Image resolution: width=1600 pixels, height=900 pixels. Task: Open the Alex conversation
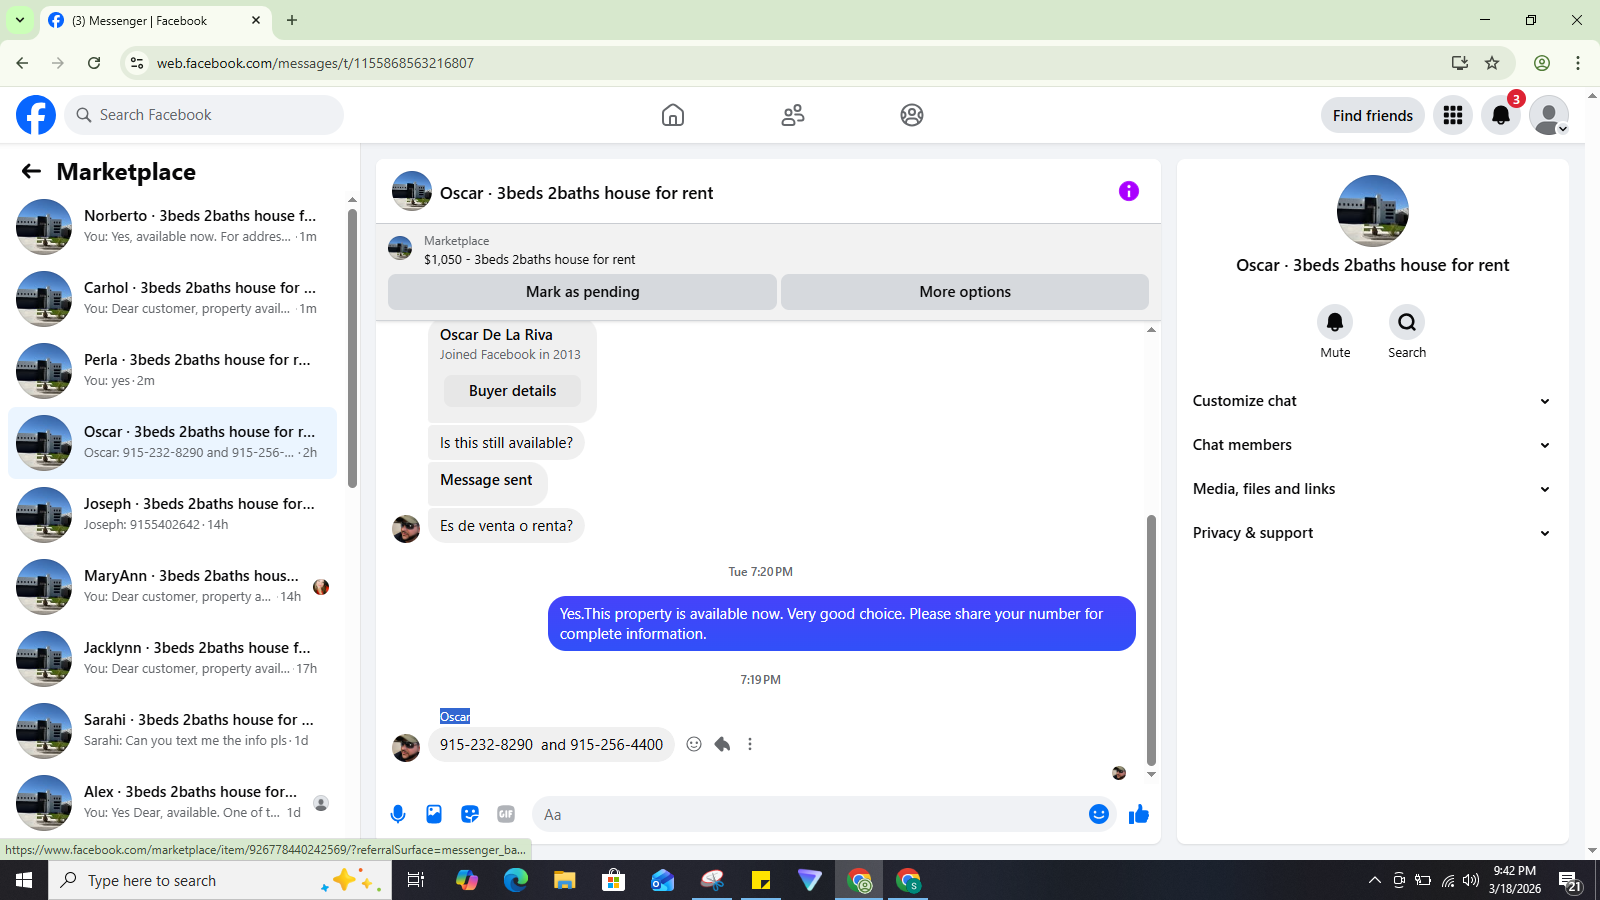[x=172, y=803]
